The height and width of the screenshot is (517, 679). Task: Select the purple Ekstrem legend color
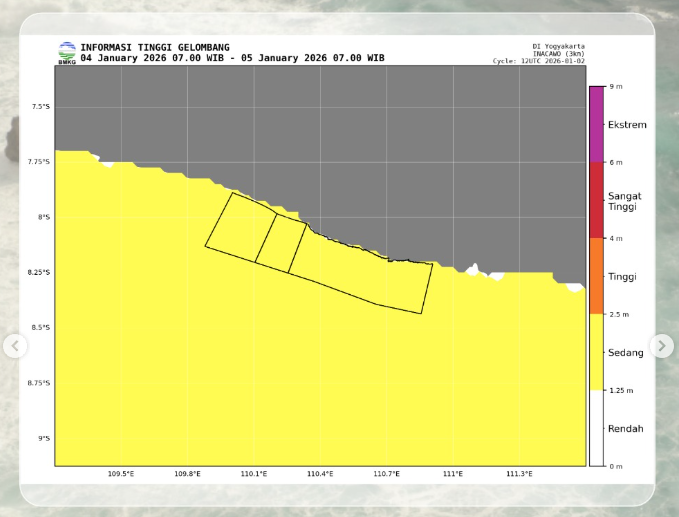pyautogui.click(x=596, y=125)
